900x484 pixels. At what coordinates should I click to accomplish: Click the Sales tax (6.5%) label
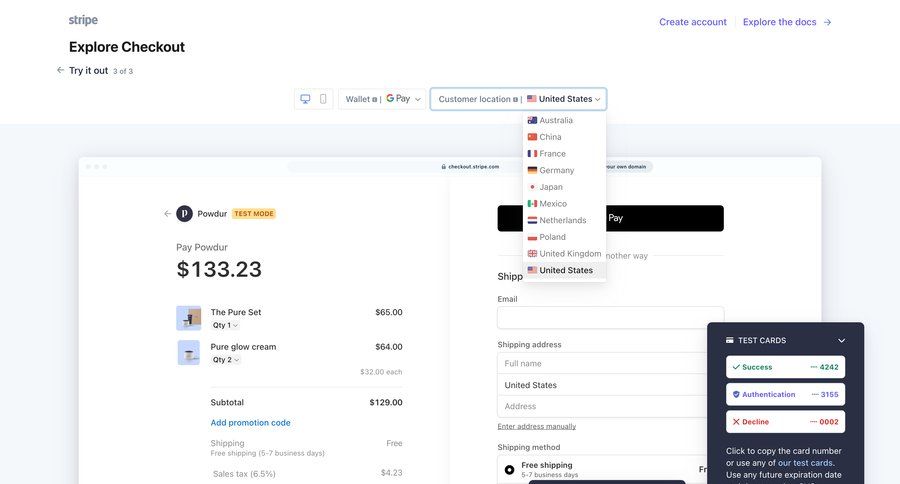[x=244, y=474]
